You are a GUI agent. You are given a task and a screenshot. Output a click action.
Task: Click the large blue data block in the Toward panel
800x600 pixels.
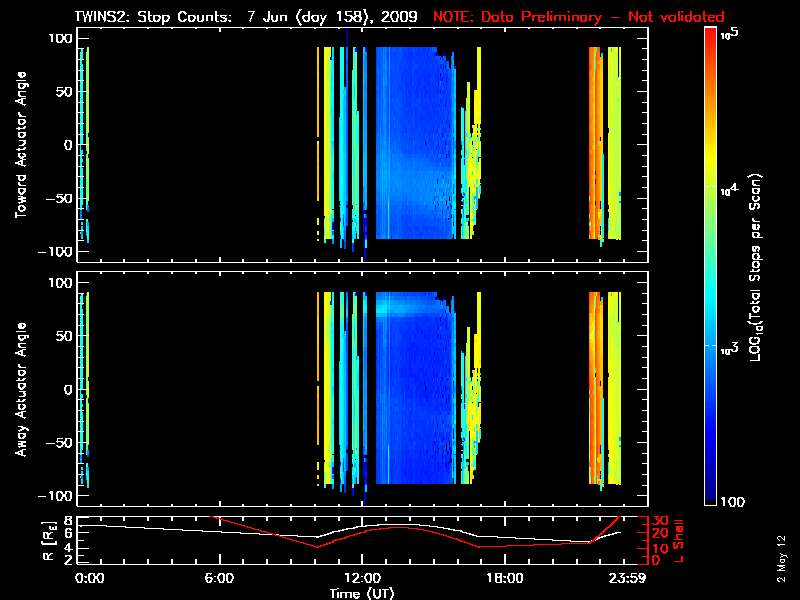405,140
